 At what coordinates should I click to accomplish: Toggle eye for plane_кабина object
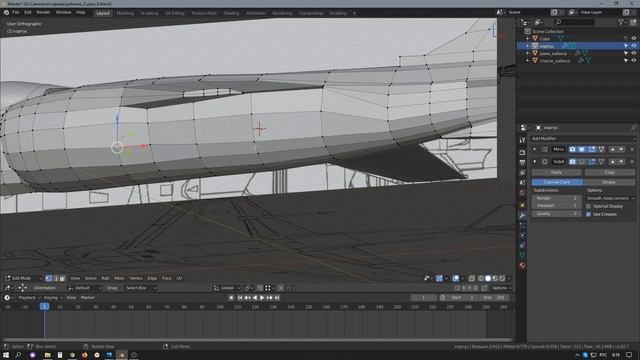point(633,53)
